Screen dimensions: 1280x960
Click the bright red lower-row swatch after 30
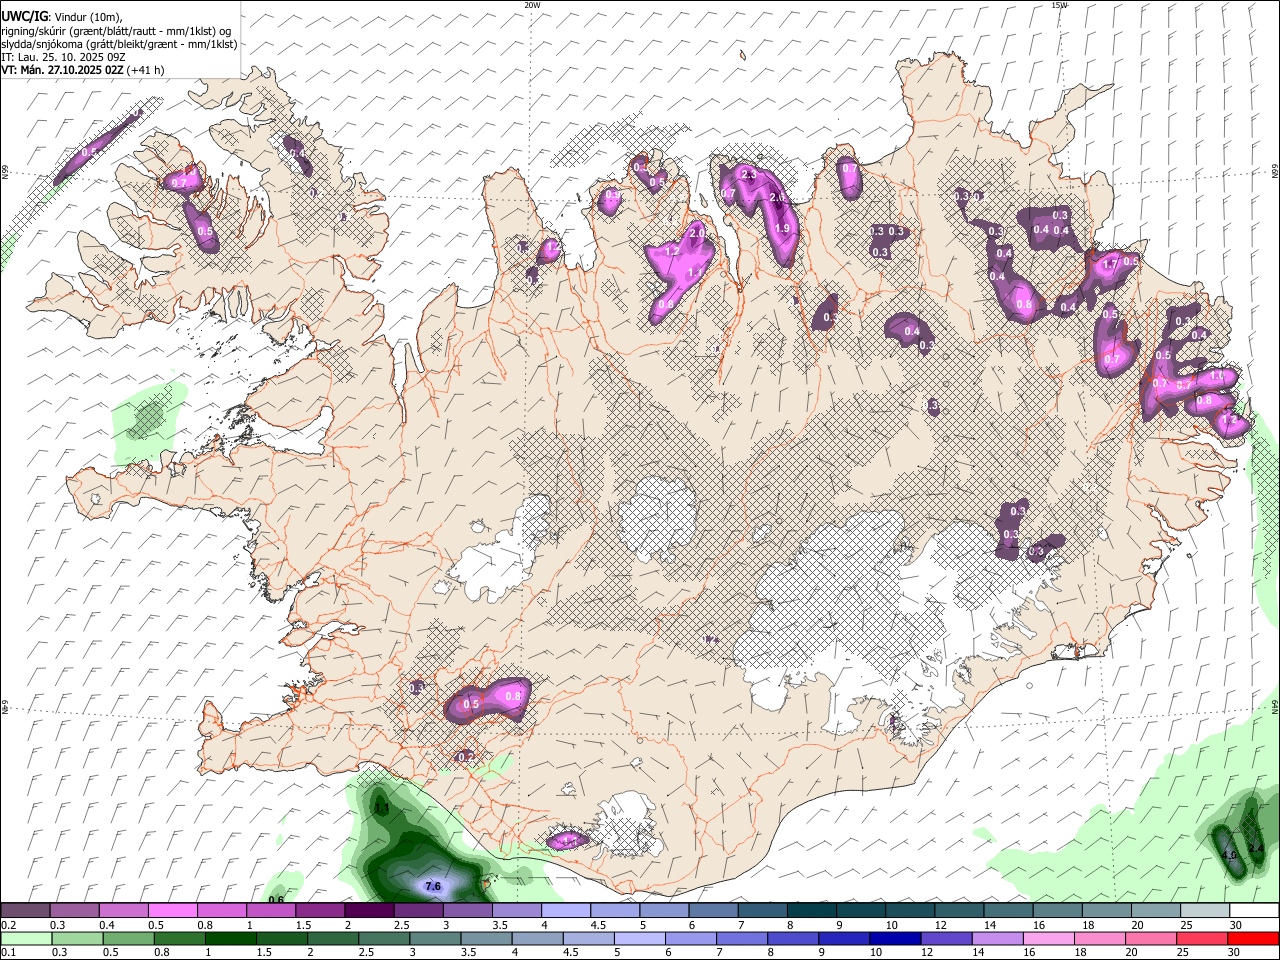pos(1253,939)
